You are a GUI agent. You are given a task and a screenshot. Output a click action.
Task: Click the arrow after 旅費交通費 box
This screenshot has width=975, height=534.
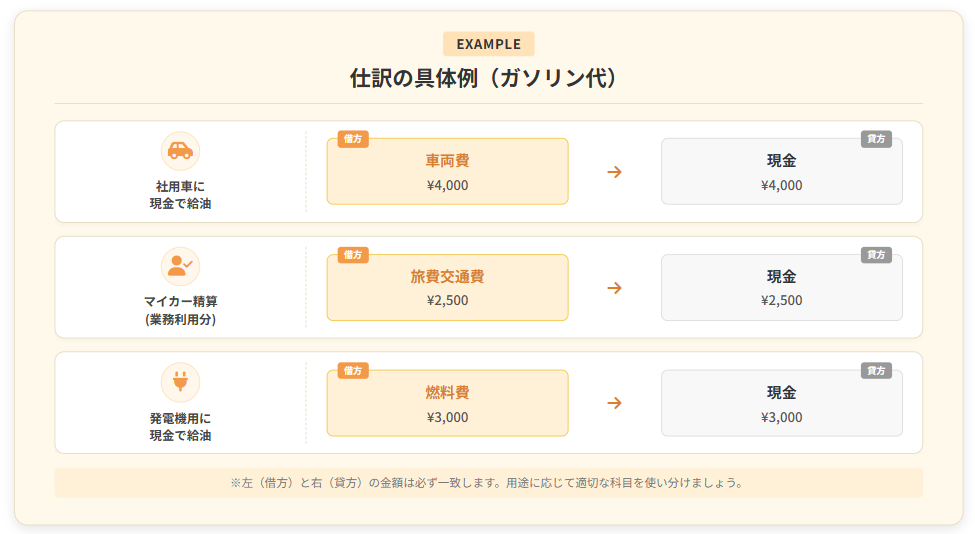coord(614,288)
